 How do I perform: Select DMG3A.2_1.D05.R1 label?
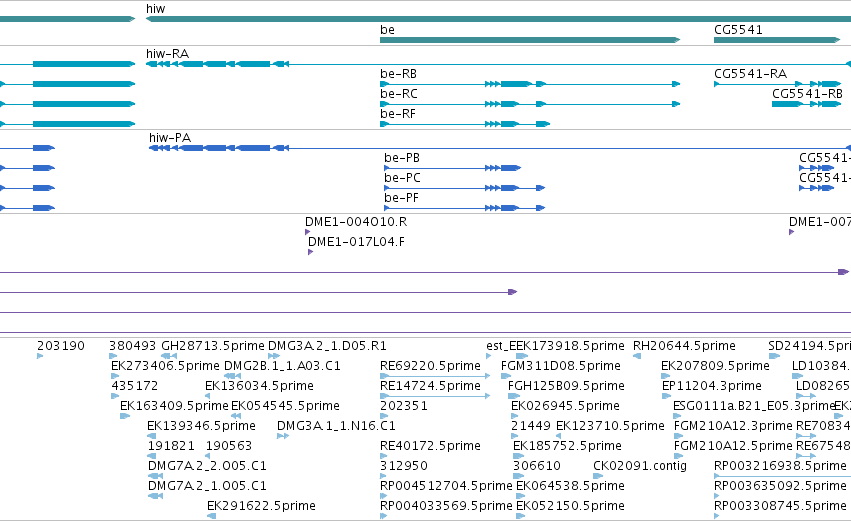[x=327, y=346]
